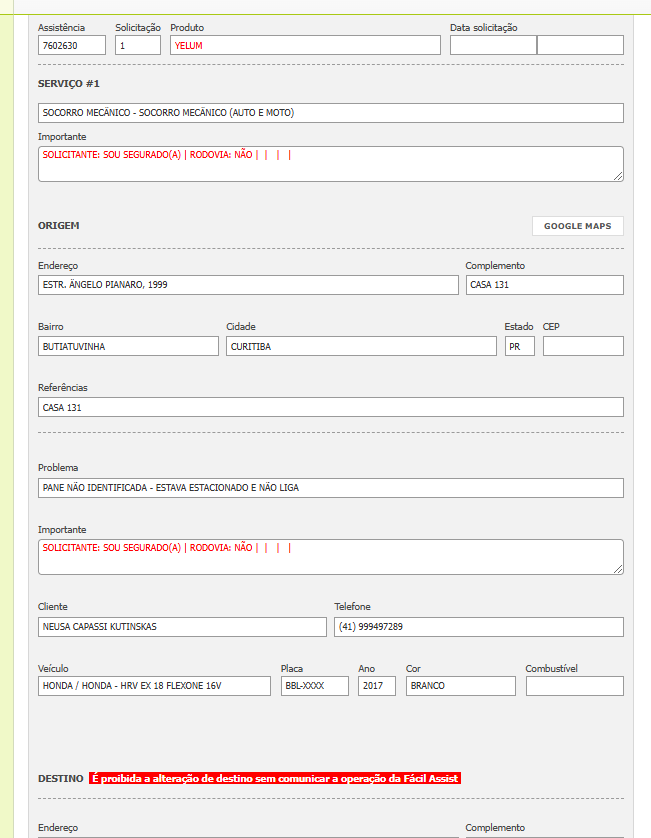651x838 pixels.
Task: Select the Solicitação field
Action: point(138,45)
